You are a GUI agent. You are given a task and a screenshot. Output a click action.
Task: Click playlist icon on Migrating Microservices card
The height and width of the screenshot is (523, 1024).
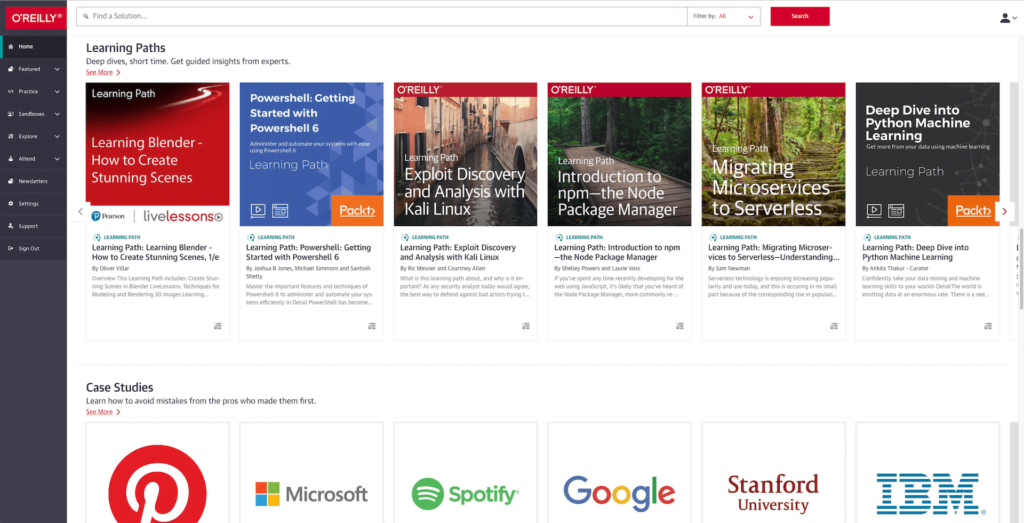click(x=833, y=326)
